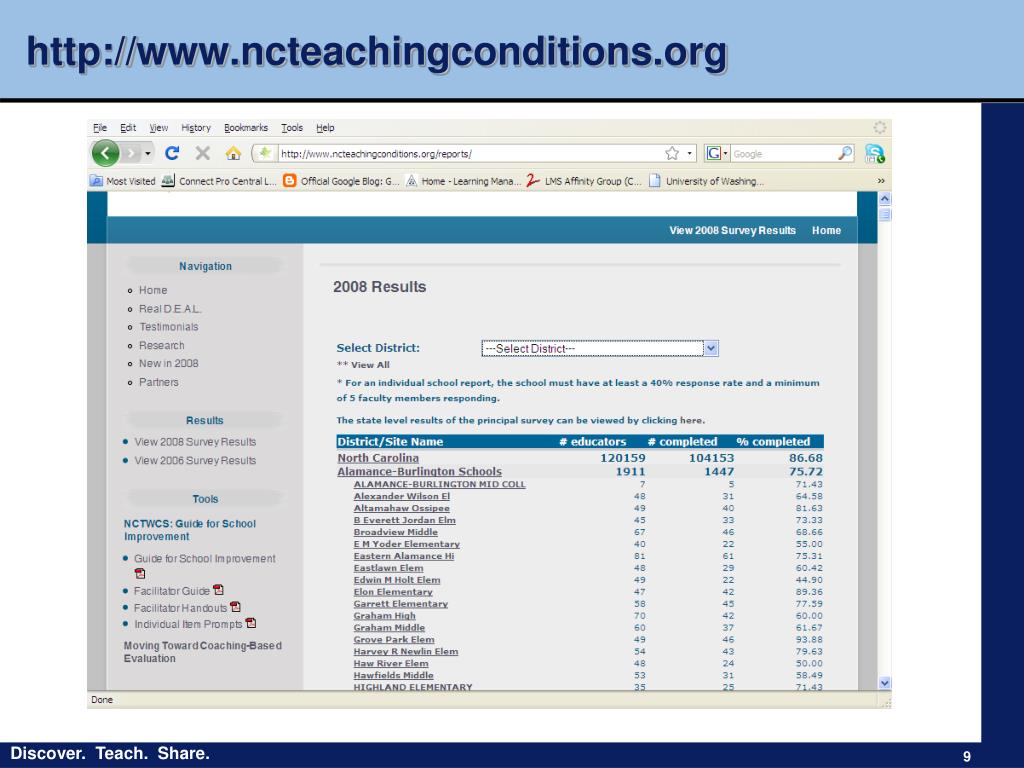Image resolution: width=1024 pixels, height=768 pixels.
Task: Open Hawfields Middle school report
Action: (393, 675)
